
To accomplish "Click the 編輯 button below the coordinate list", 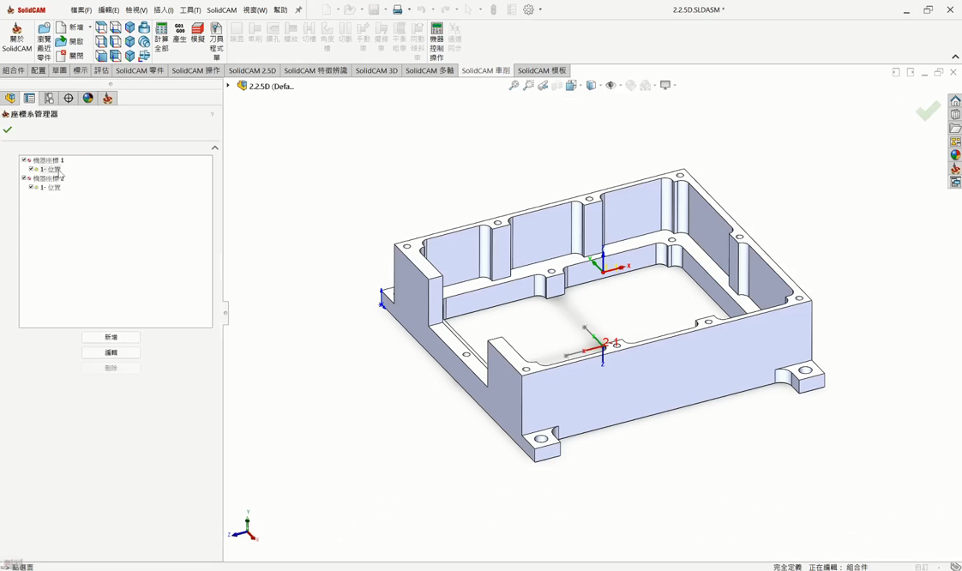I will [x=111, y=353].
